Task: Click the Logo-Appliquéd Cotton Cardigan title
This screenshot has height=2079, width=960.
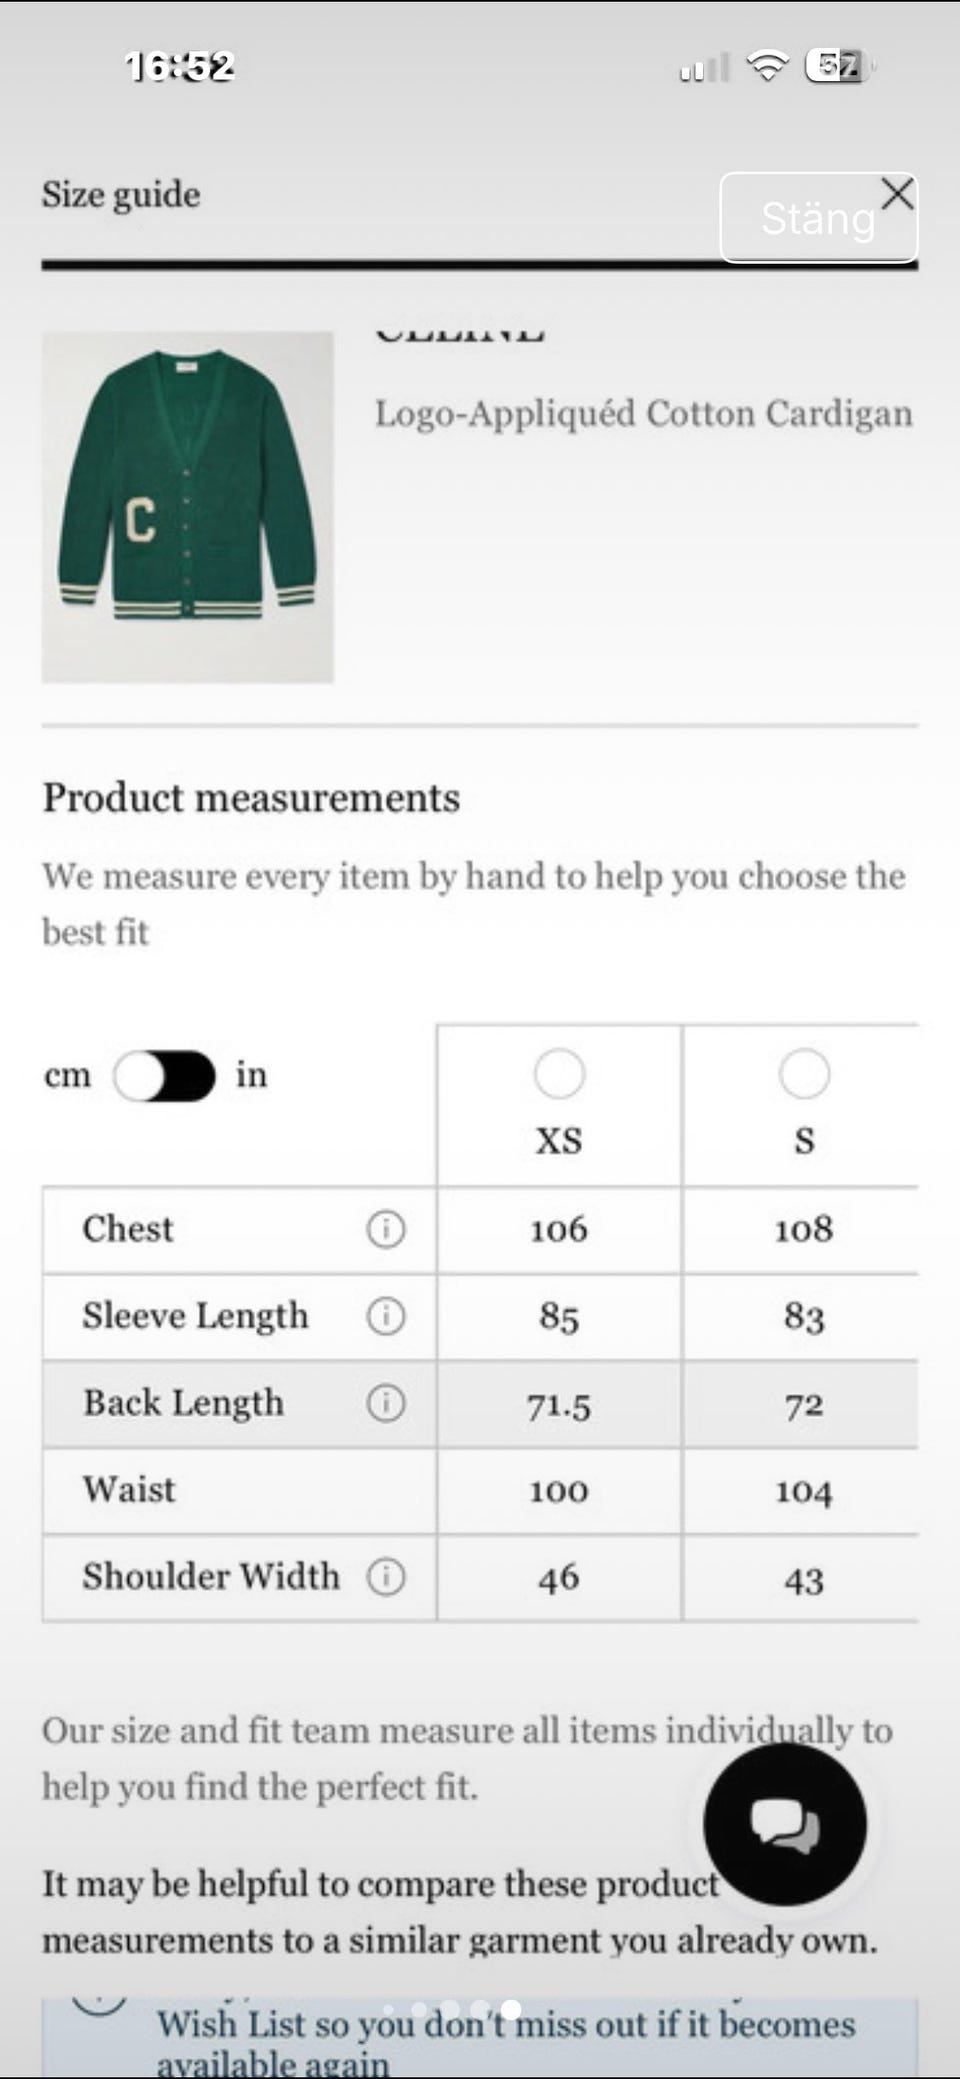Action: 643,414
